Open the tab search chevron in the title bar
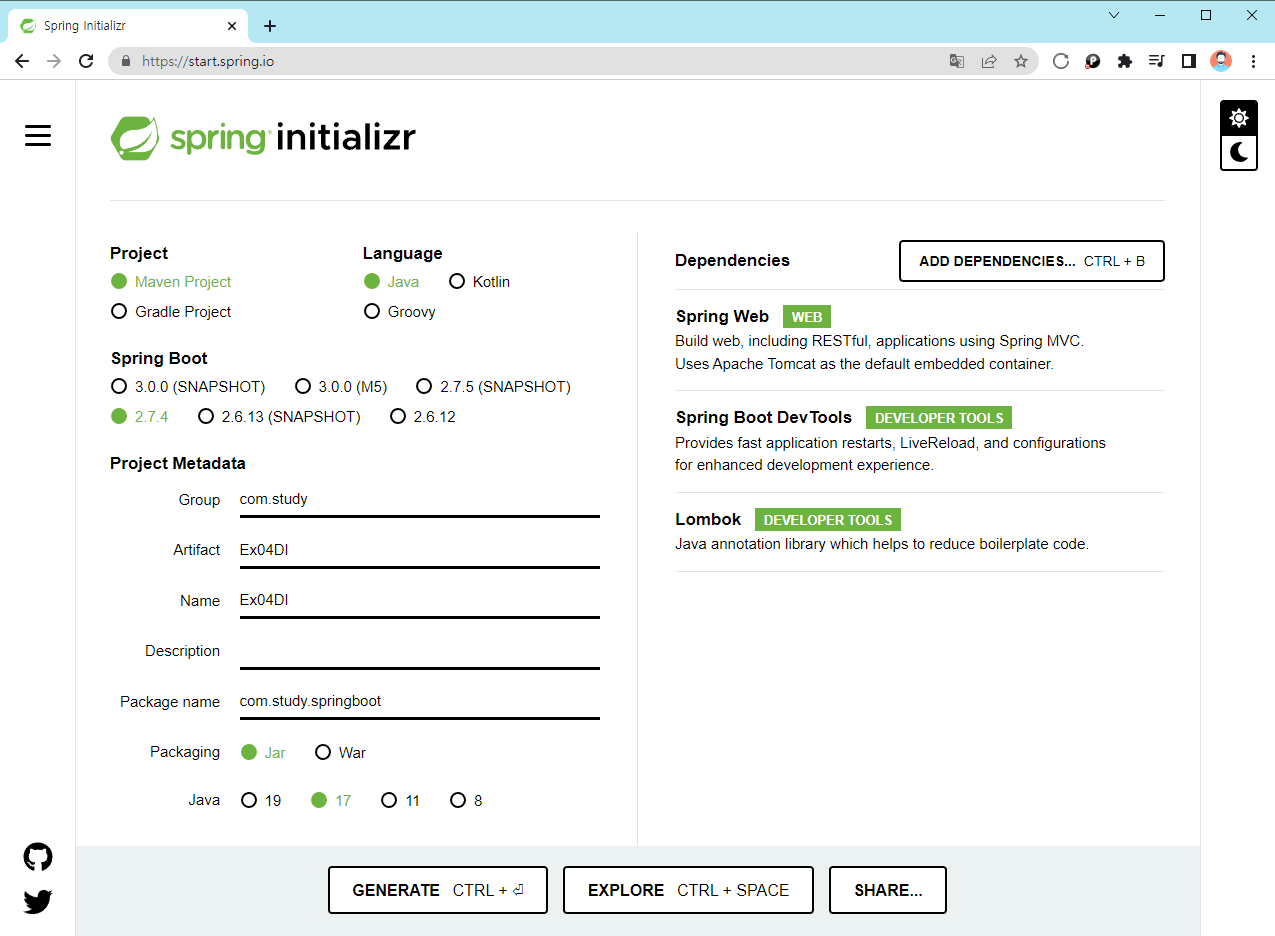1275x936 pixels. click(x=1115, y=15)
